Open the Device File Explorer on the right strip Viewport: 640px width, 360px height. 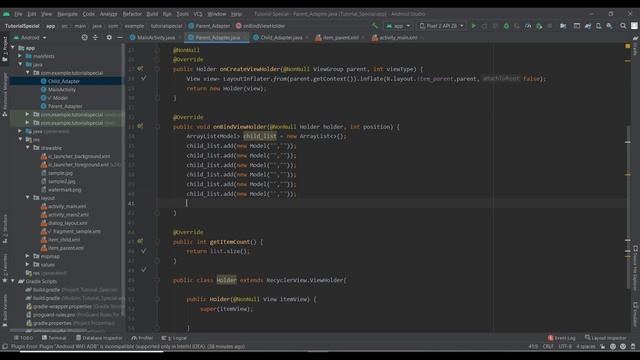pyautogui.click(x=636, y=268)
